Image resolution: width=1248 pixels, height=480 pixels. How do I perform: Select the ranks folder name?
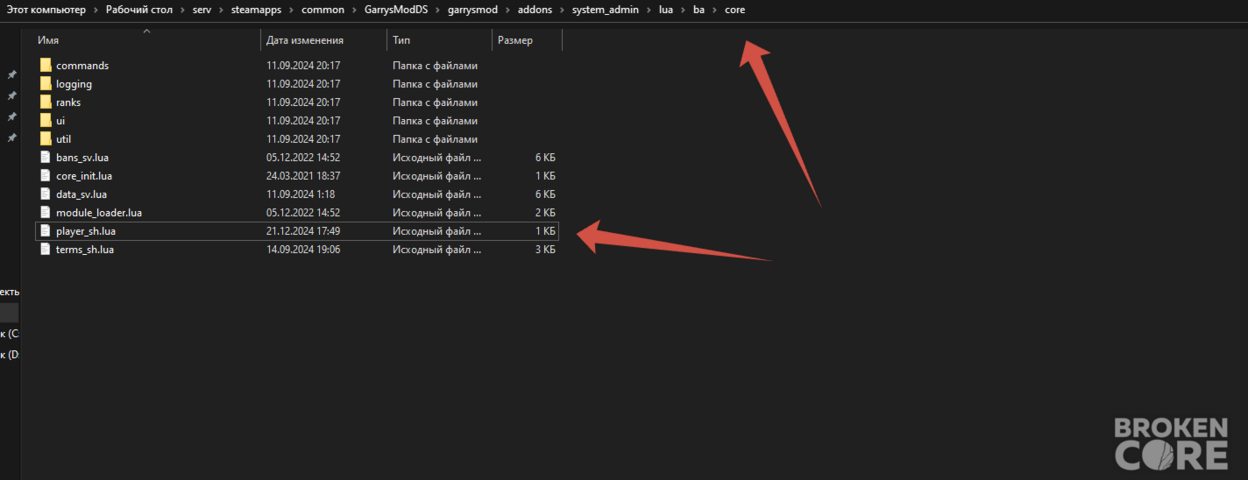pyautogui.click(x=69, y=102)
